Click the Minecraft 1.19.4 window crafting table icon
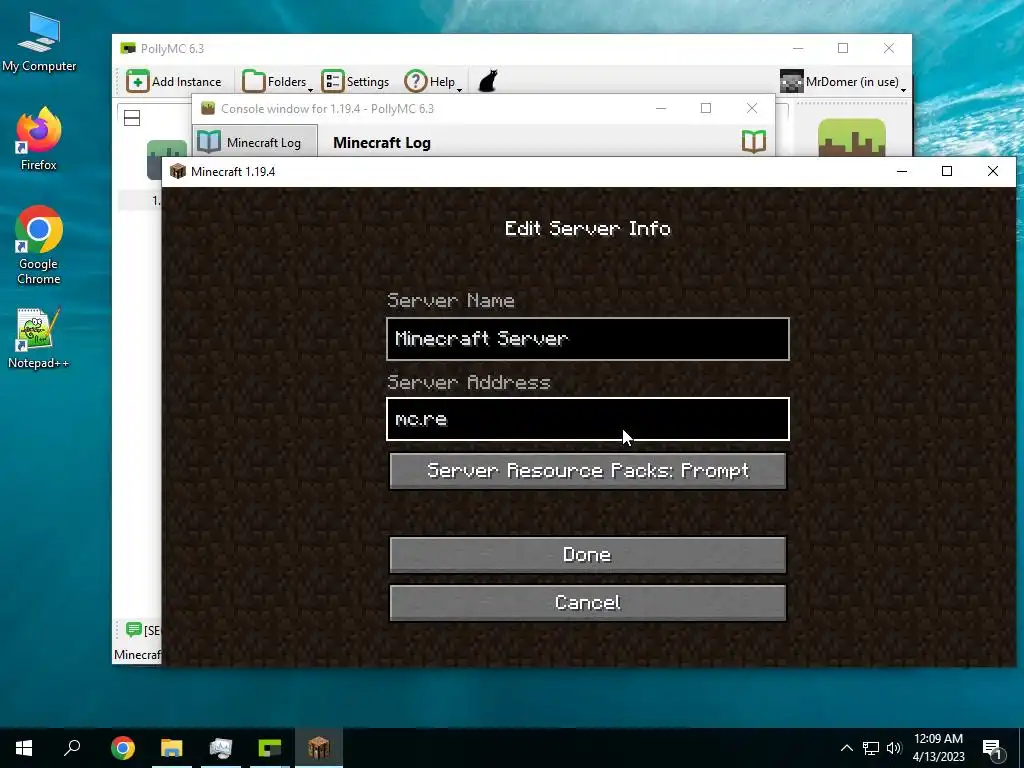Viewport: 1024px width, 768px height. (178, 171)
